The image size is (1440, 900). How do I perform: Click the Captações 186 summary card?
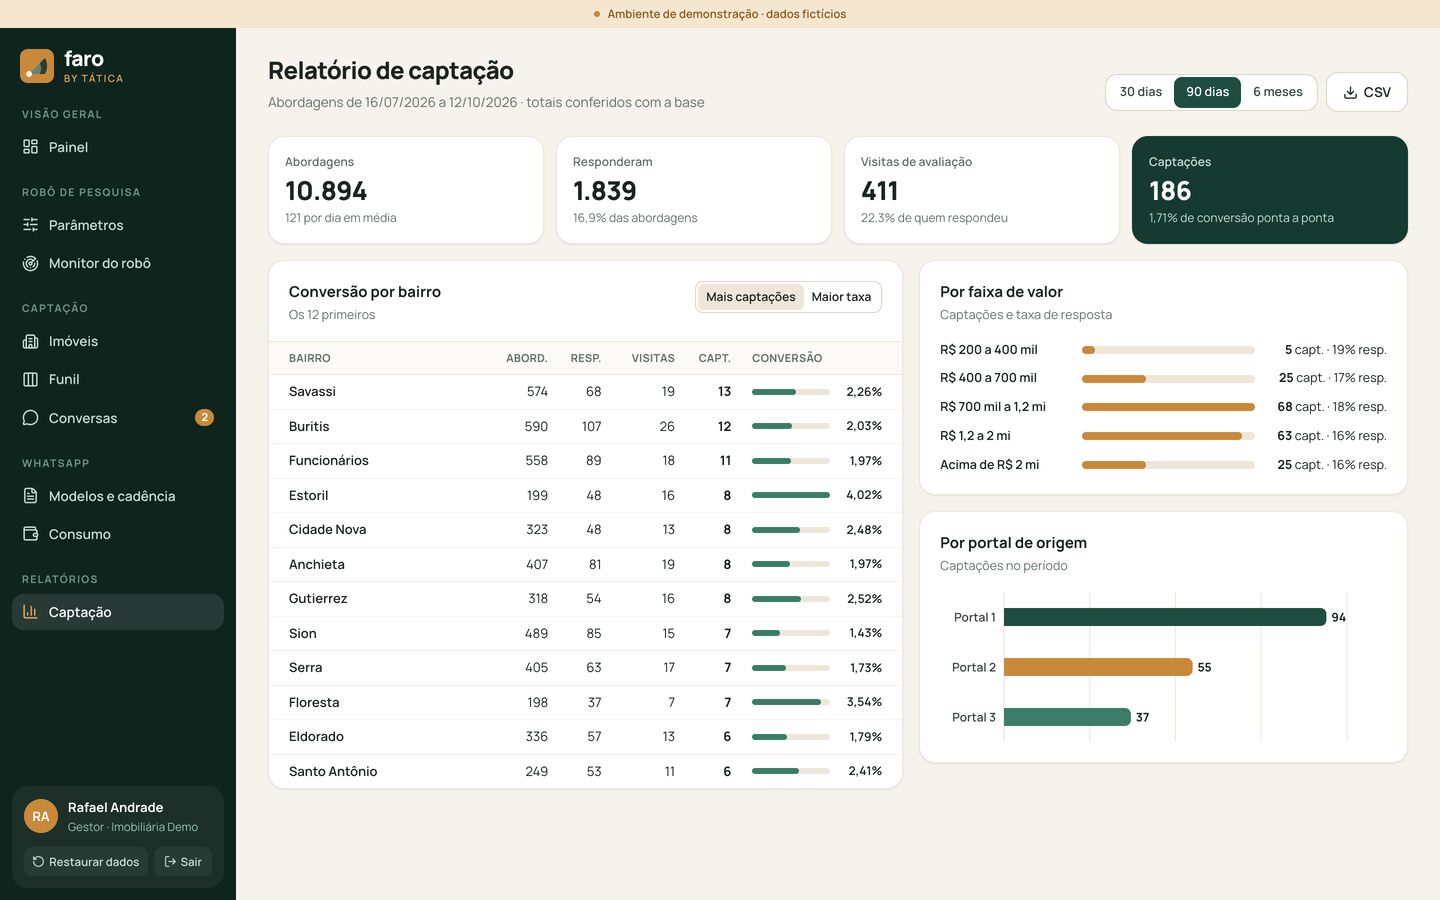(x=1270, y=190)
